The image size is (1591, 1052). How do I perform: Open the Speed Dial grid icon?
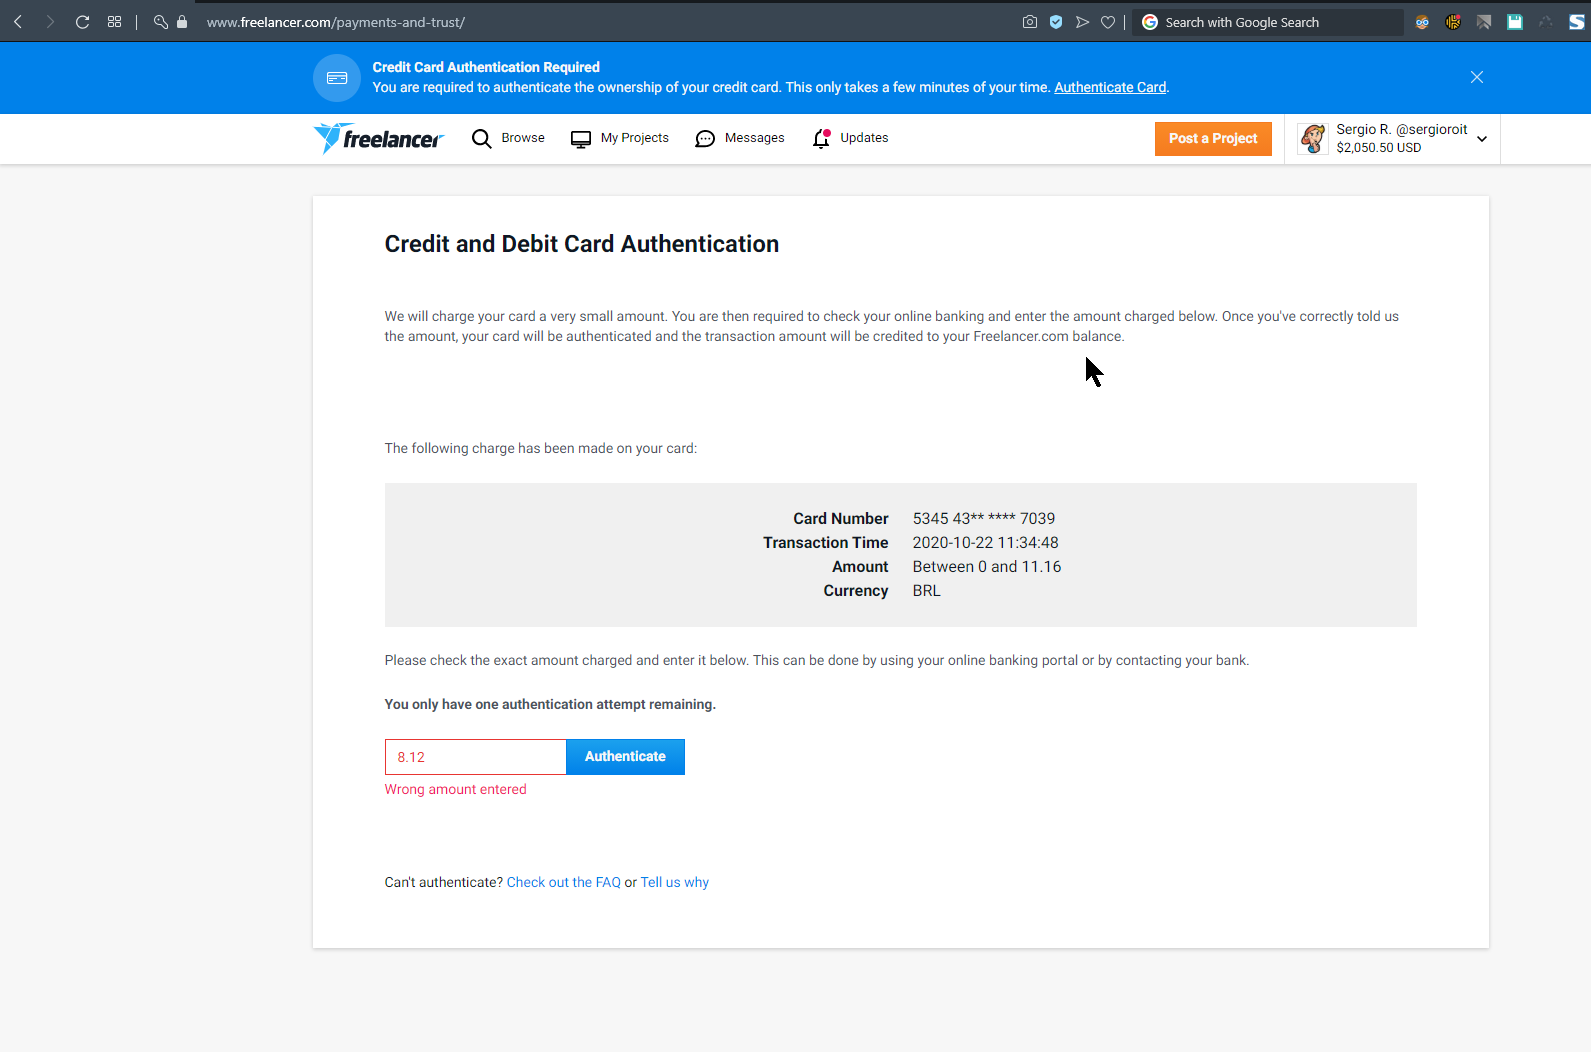click(x=114, y=22)
